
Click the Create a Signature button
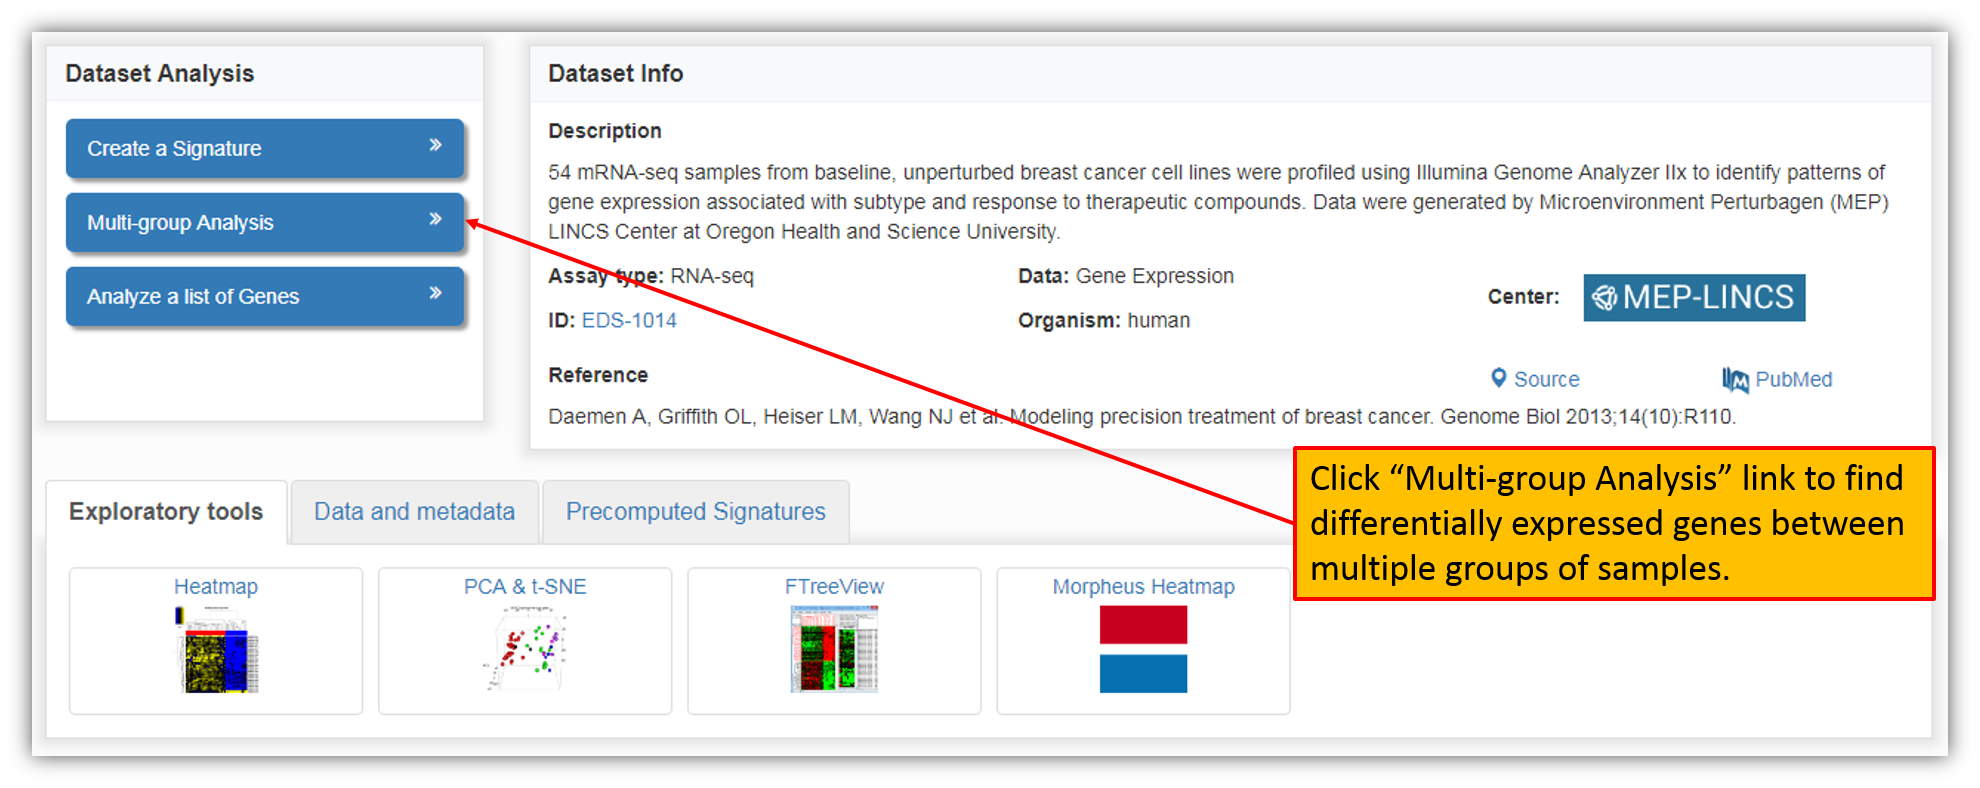point(265,148)
